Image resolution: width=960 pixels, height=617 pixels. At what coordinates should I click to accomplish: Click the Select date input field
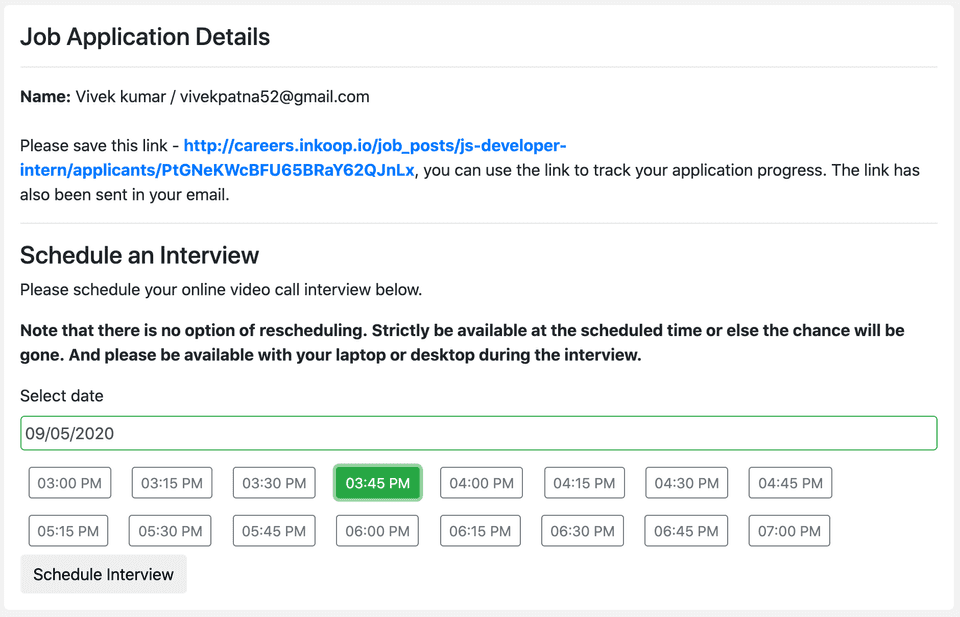coord(478,434)
